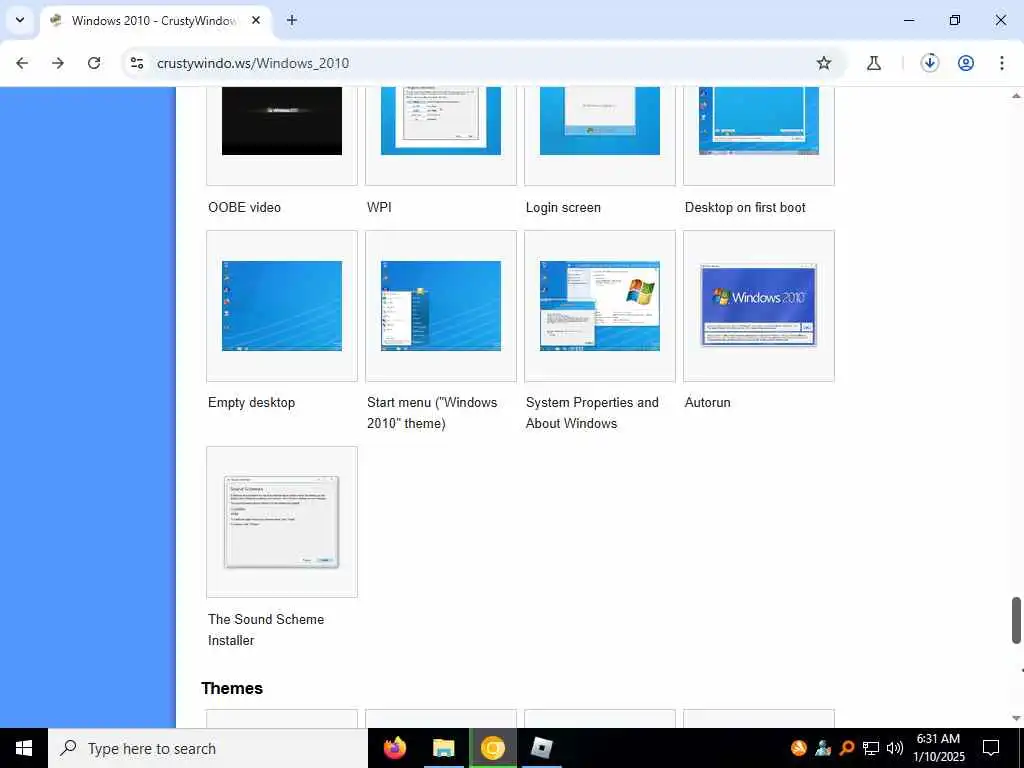Open the volume speaker icon
This screenshot has height=768, width=1024.
895,748
